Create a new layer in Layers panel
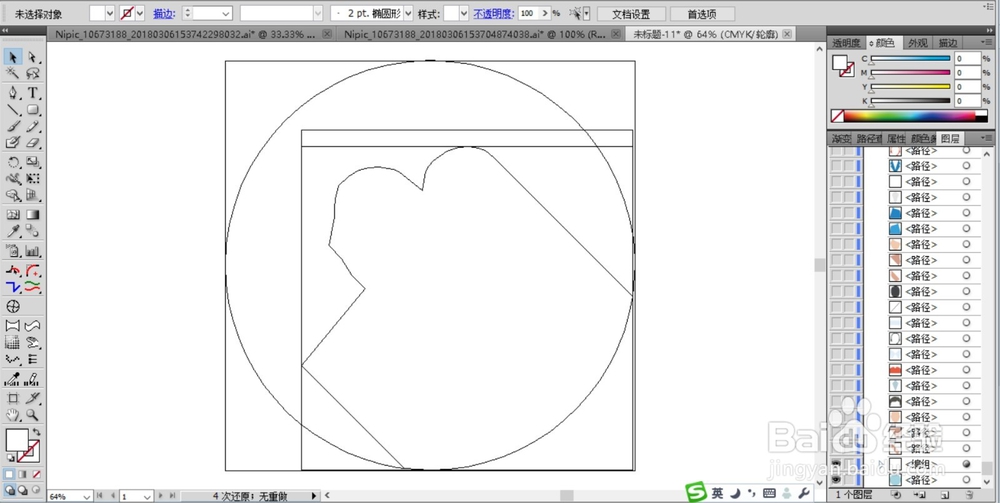Screen dimensions: 1000x503 point(945,495)
